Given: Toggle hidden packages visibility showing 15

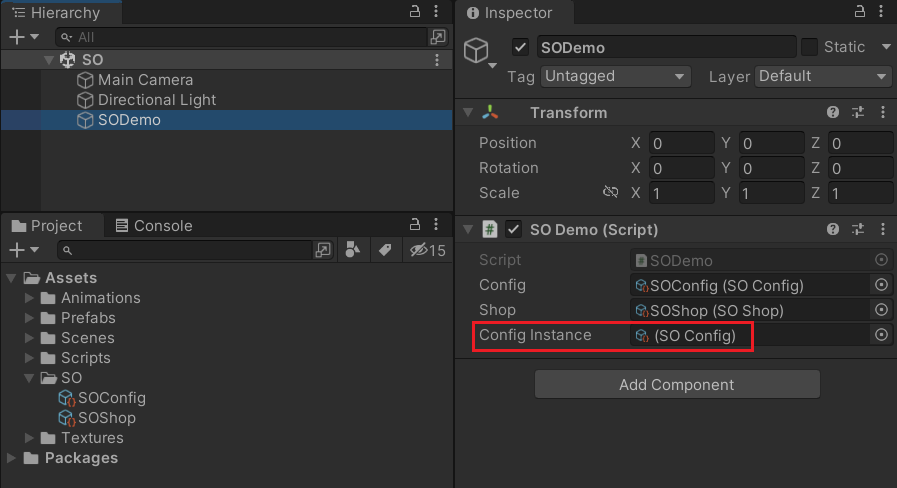Looking at the screenshot, I should point(427,250).
